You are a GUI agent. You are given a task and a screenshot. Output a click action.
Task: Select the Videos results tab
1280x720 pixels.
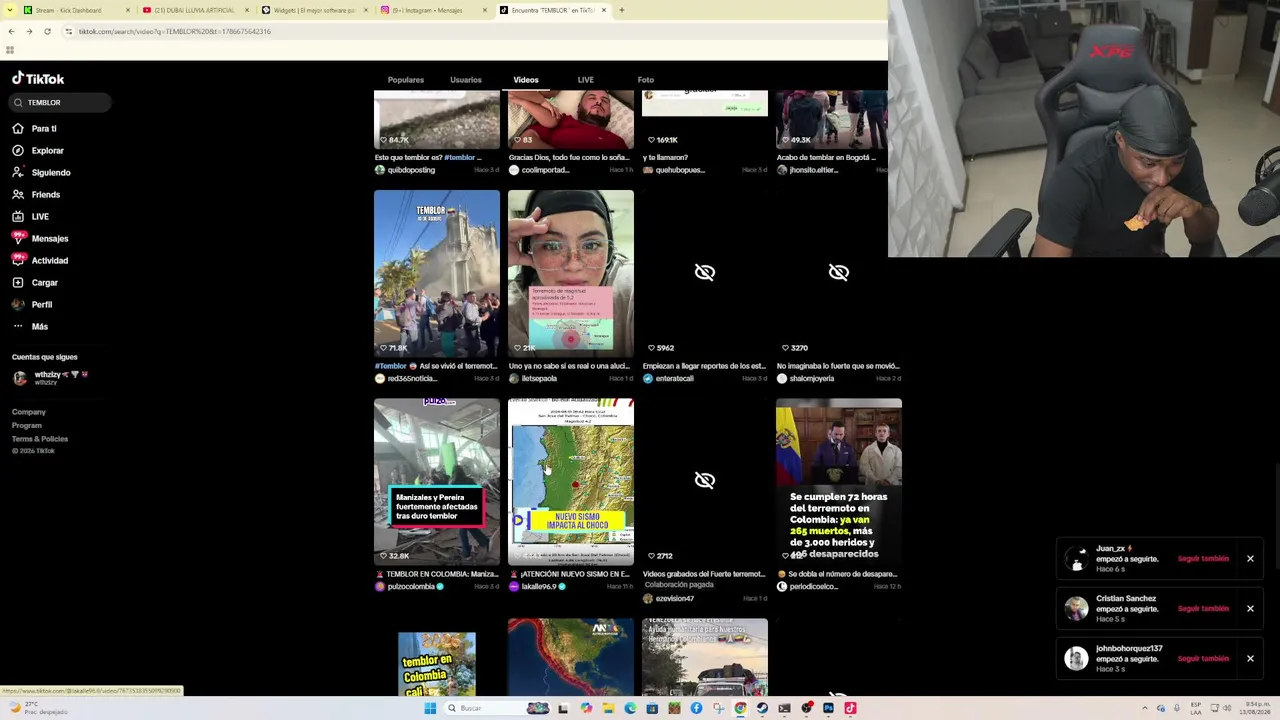[526, 80]
